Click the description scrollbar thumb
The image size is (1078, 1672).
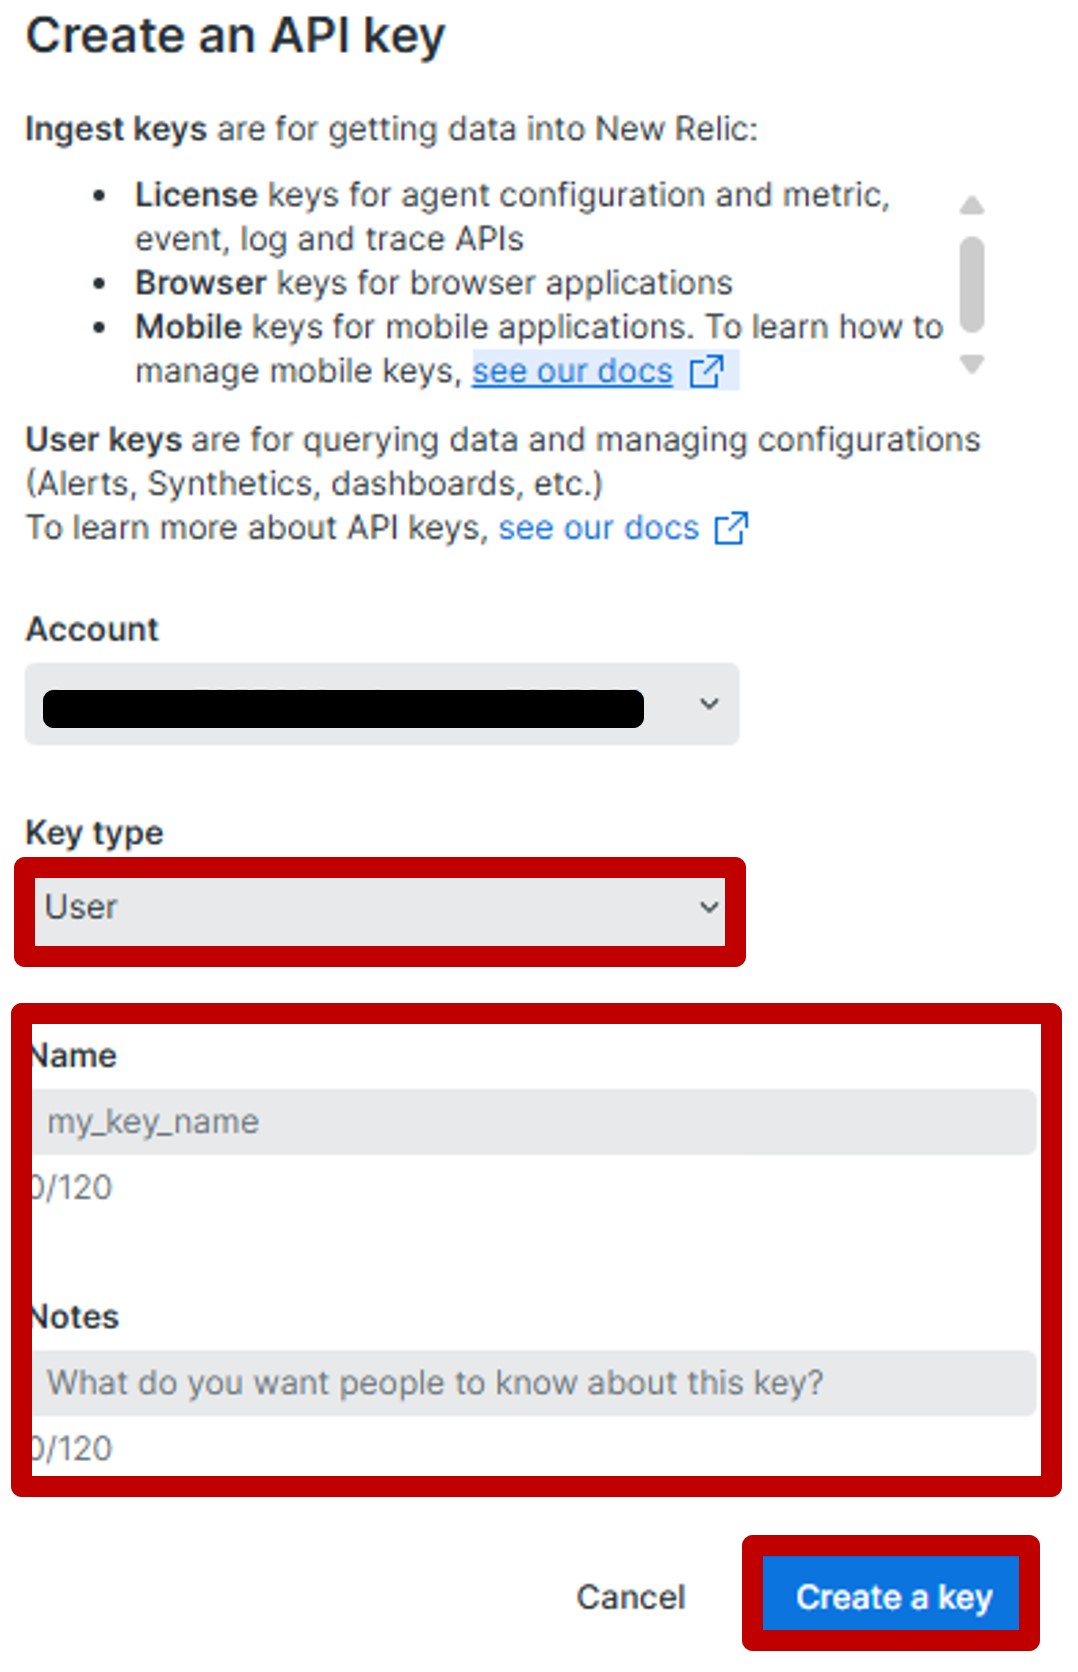(x=972, y=284)
